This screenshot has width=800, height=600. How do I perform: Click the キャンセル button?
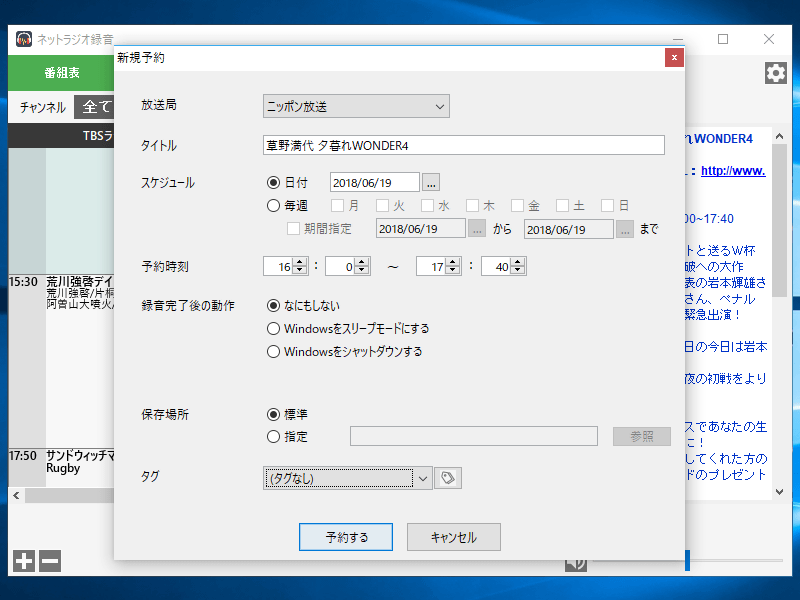click(453, 537)
